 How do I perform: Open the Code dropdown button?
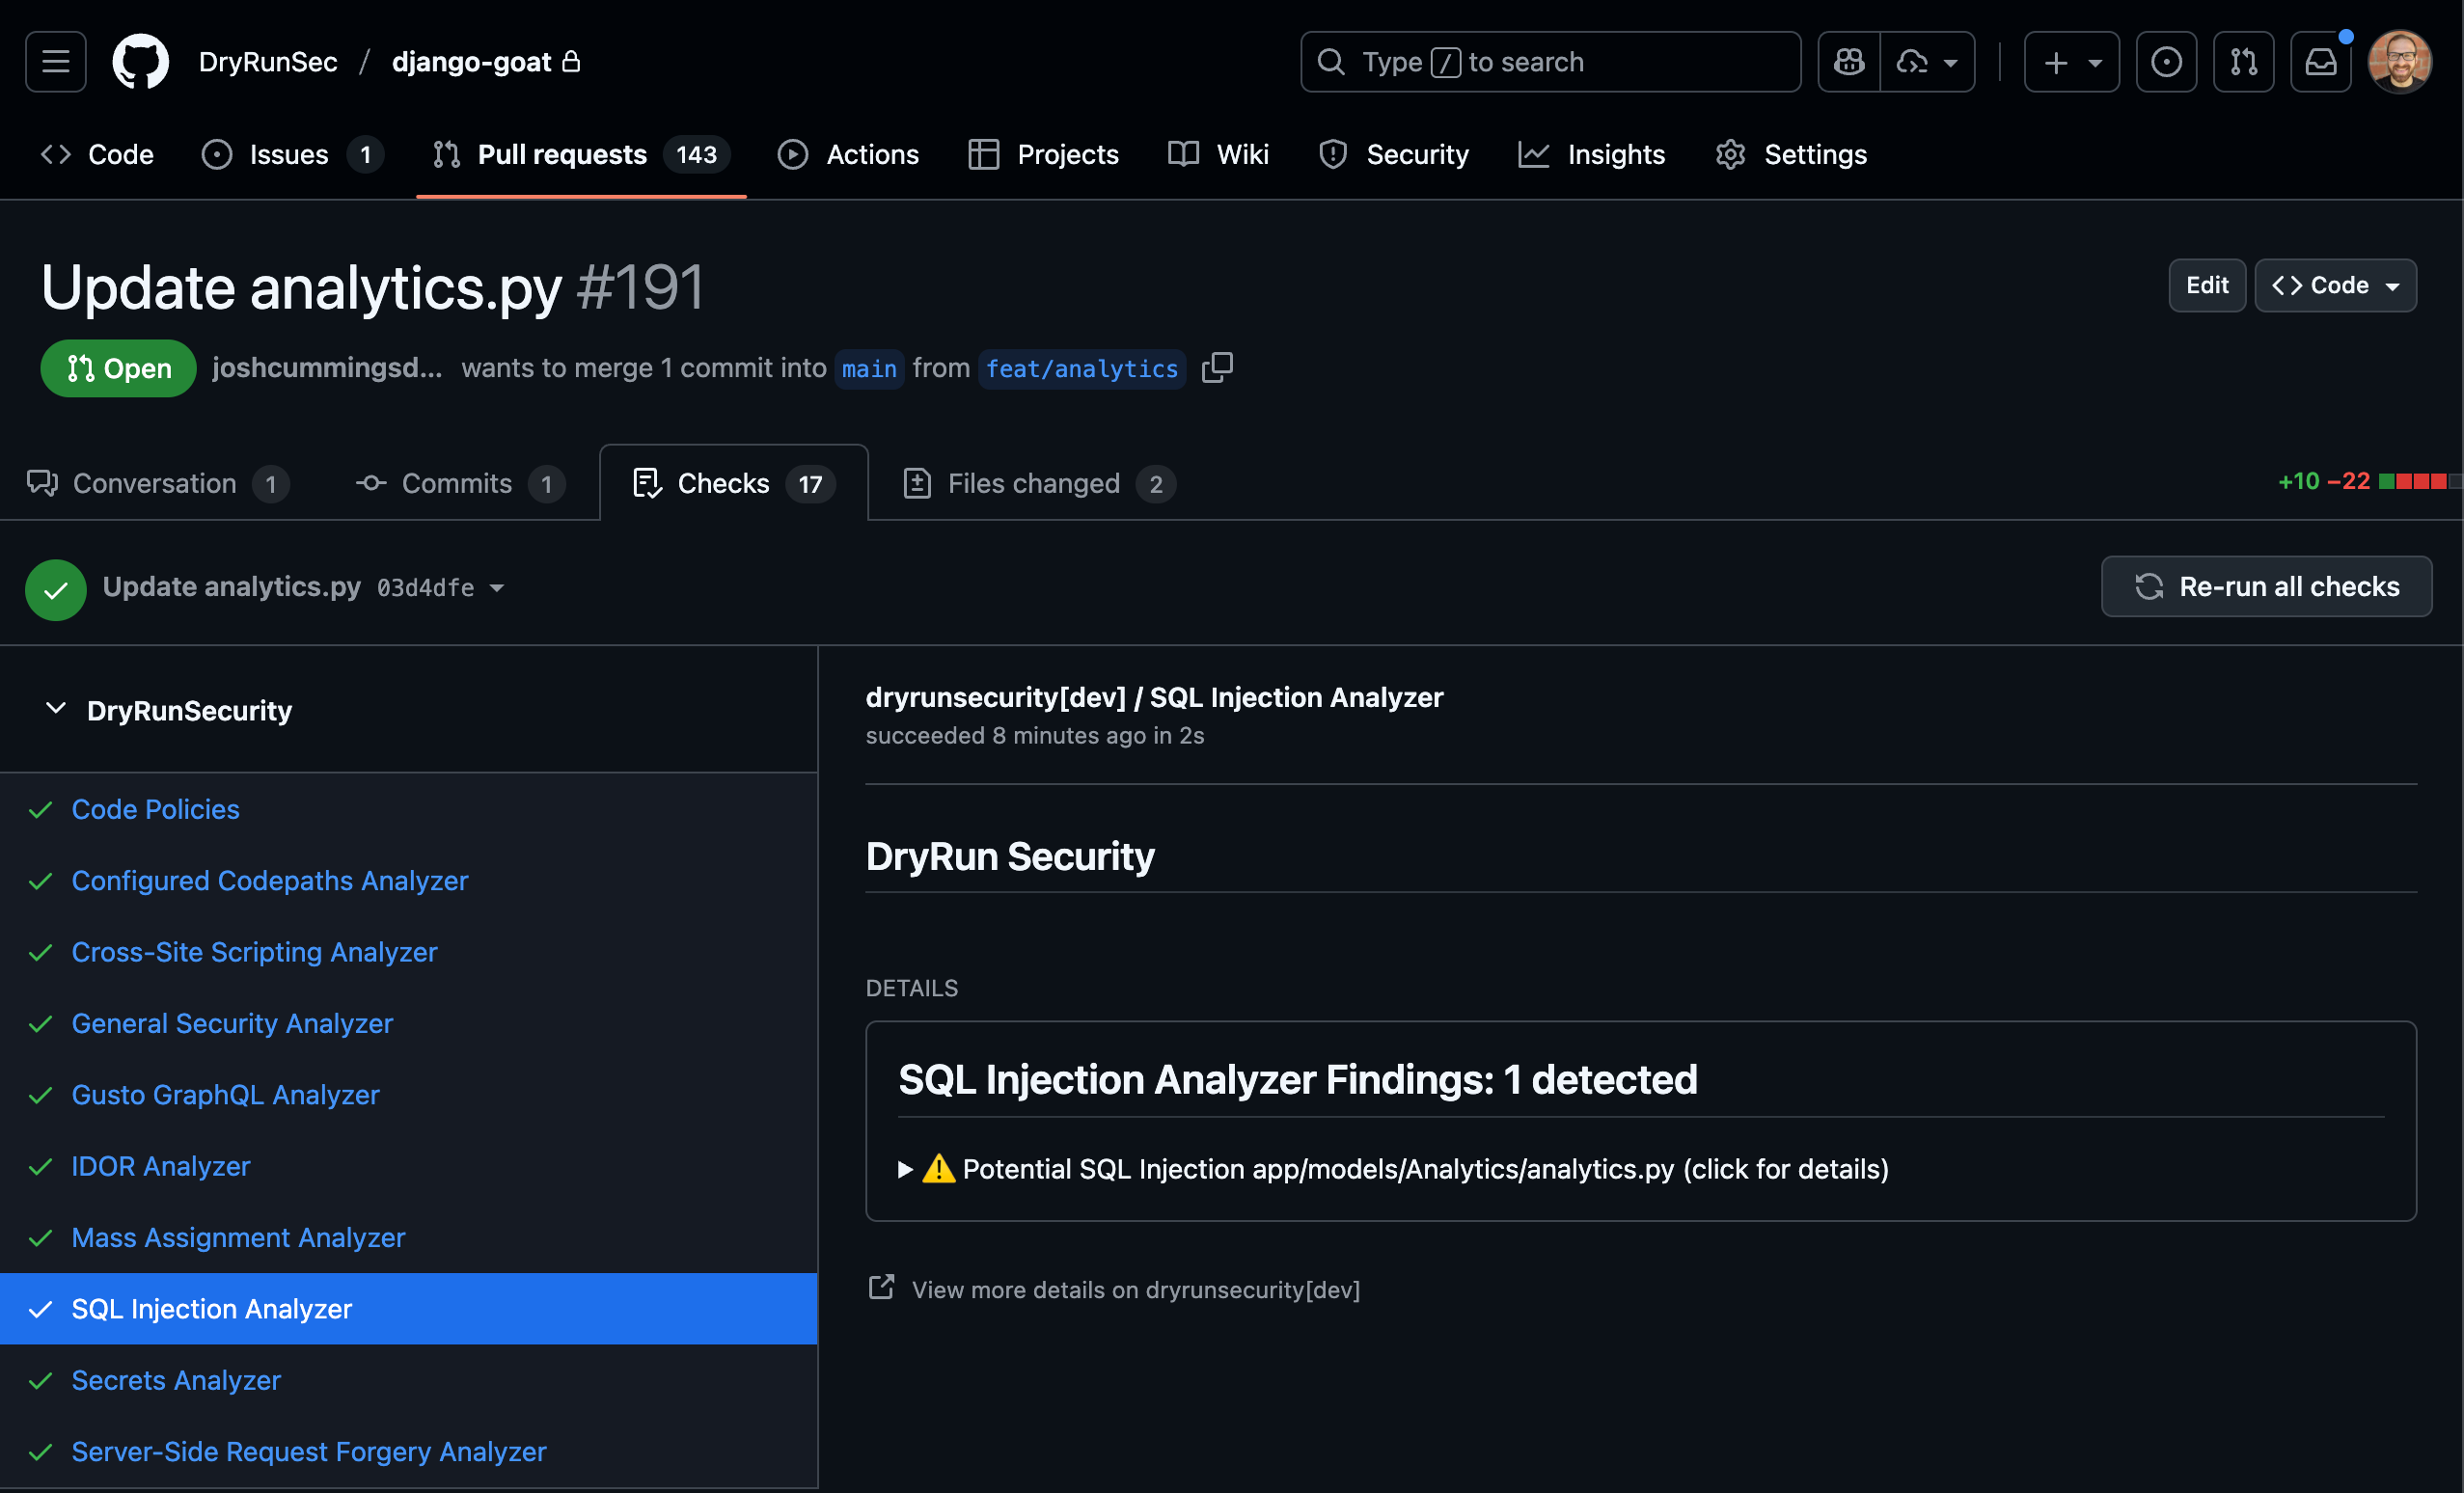(x=2335, y=286)
